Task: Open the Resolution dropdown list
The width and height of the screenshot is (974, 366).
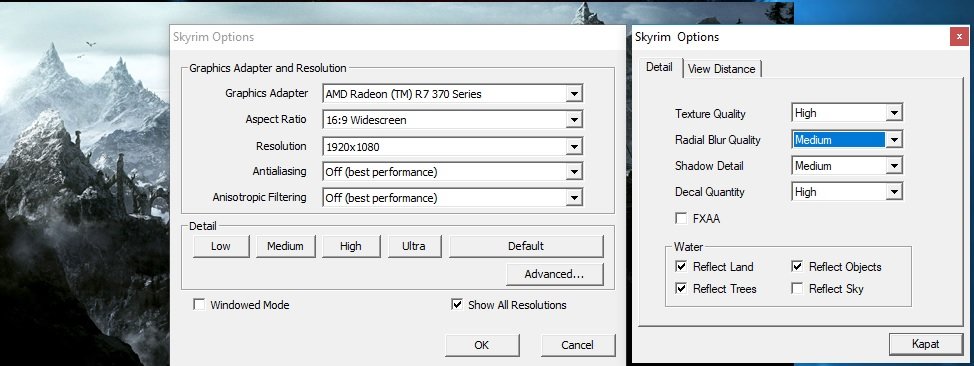Action: pyautogui.click(x=452, y=147)
